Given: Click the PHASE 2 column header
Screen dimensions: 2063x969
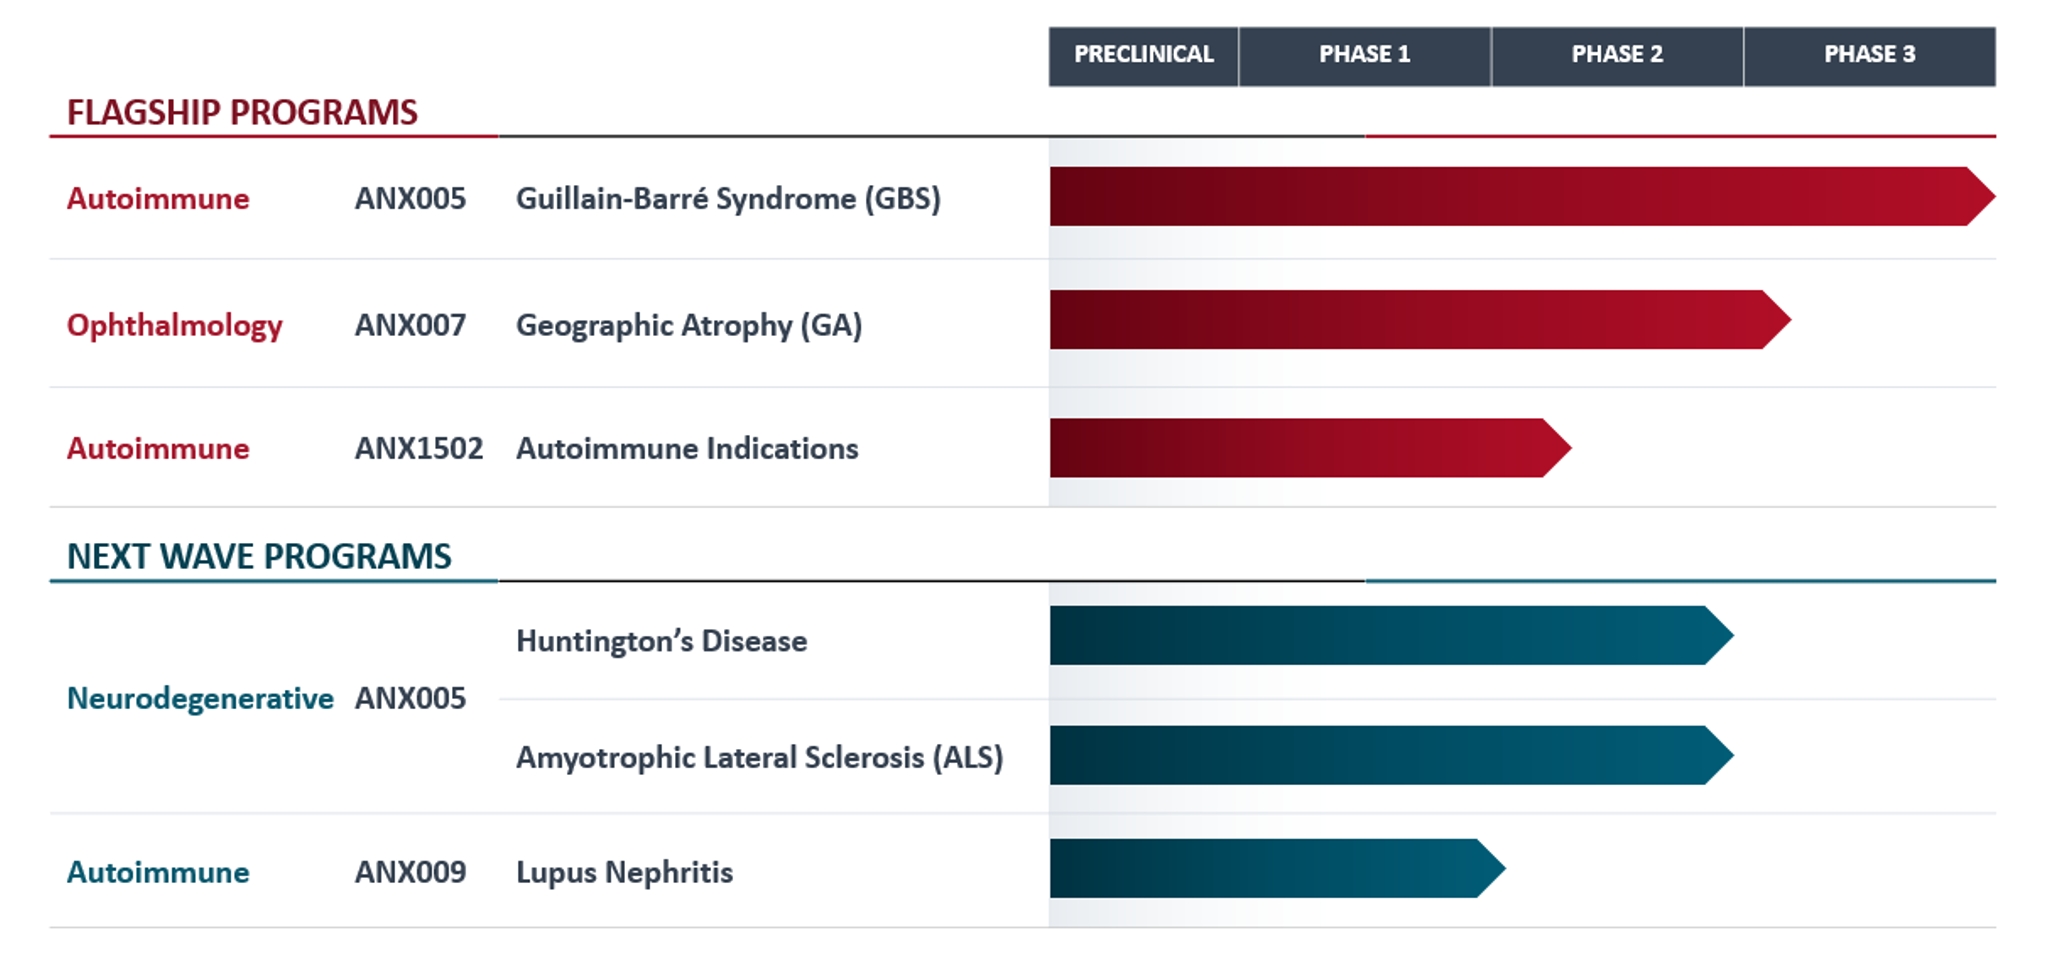Looking at the screenshot, I should 1616,55.
